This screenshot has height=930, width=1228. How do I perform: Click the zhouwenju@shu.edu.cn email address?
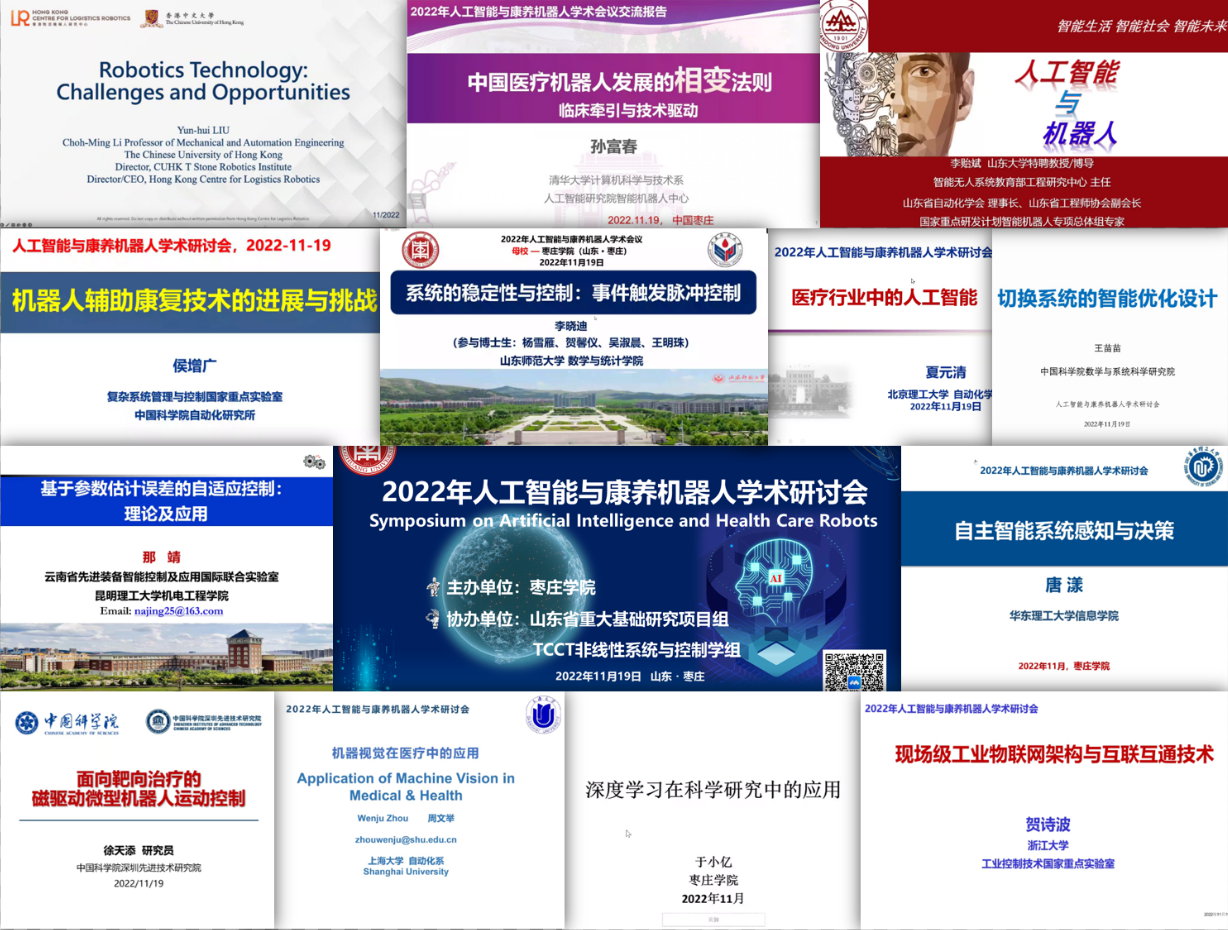pyautogui.click(x=405, y=840)
